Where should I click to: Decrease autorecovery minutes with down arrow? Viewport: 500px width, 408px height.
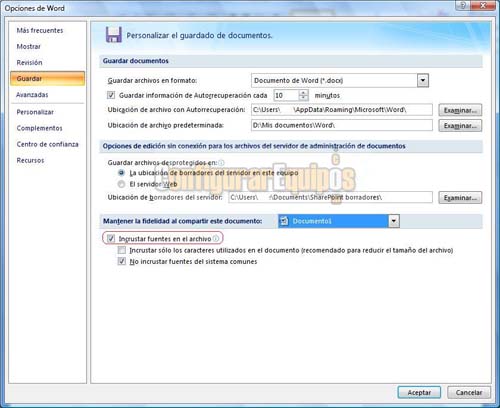303,98
